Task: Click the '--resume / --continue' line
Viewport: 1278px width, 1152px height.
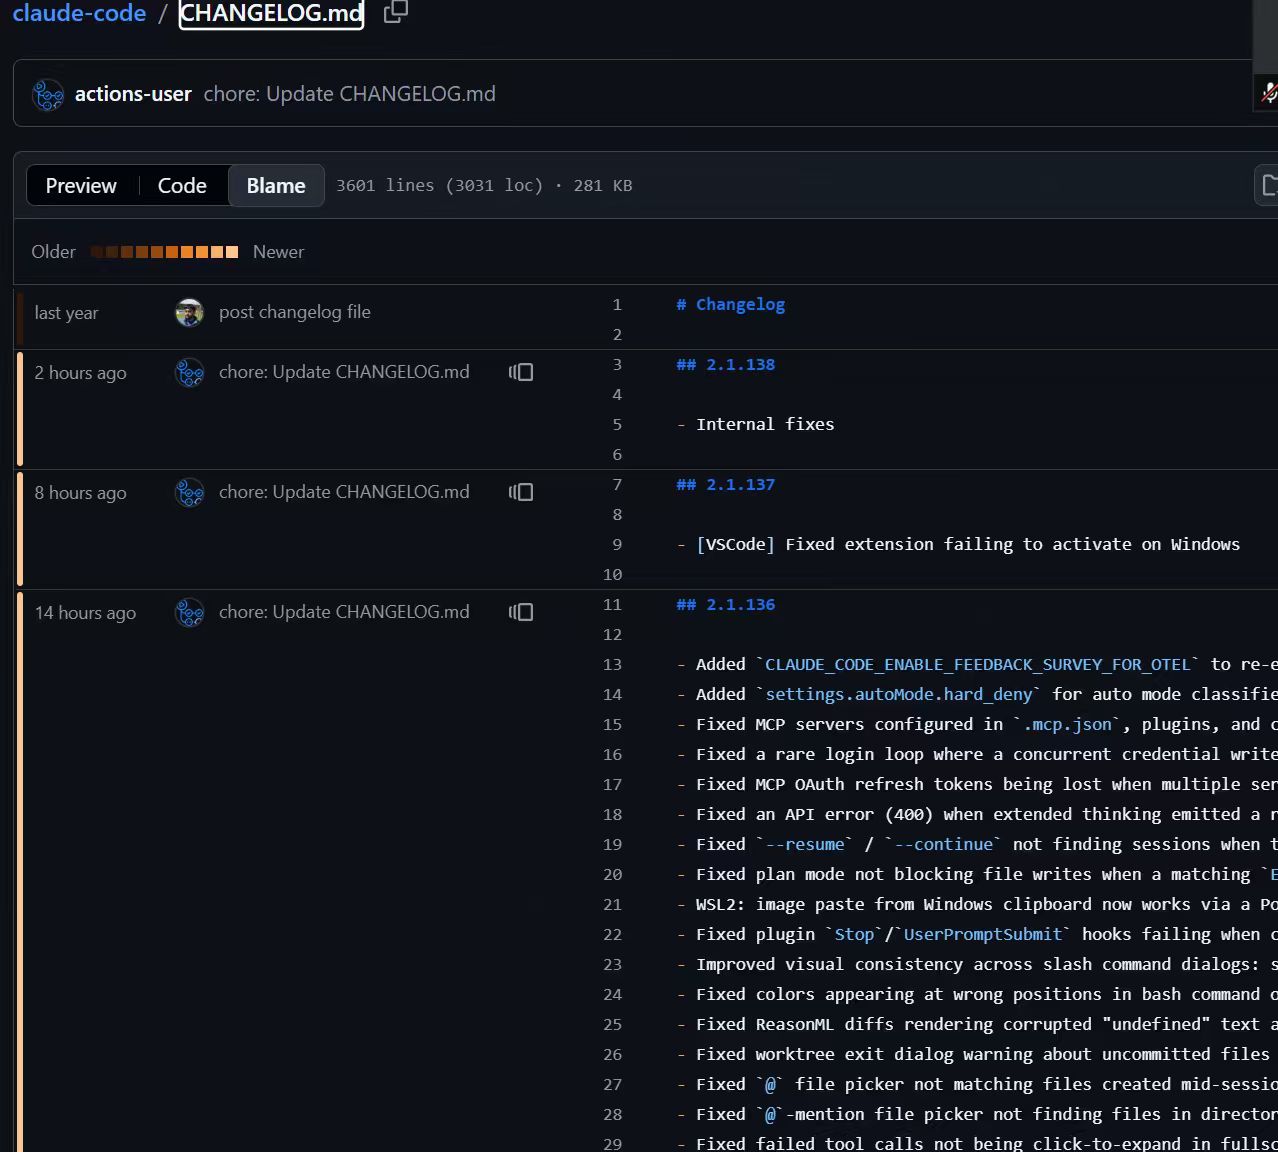Action: 976,845
